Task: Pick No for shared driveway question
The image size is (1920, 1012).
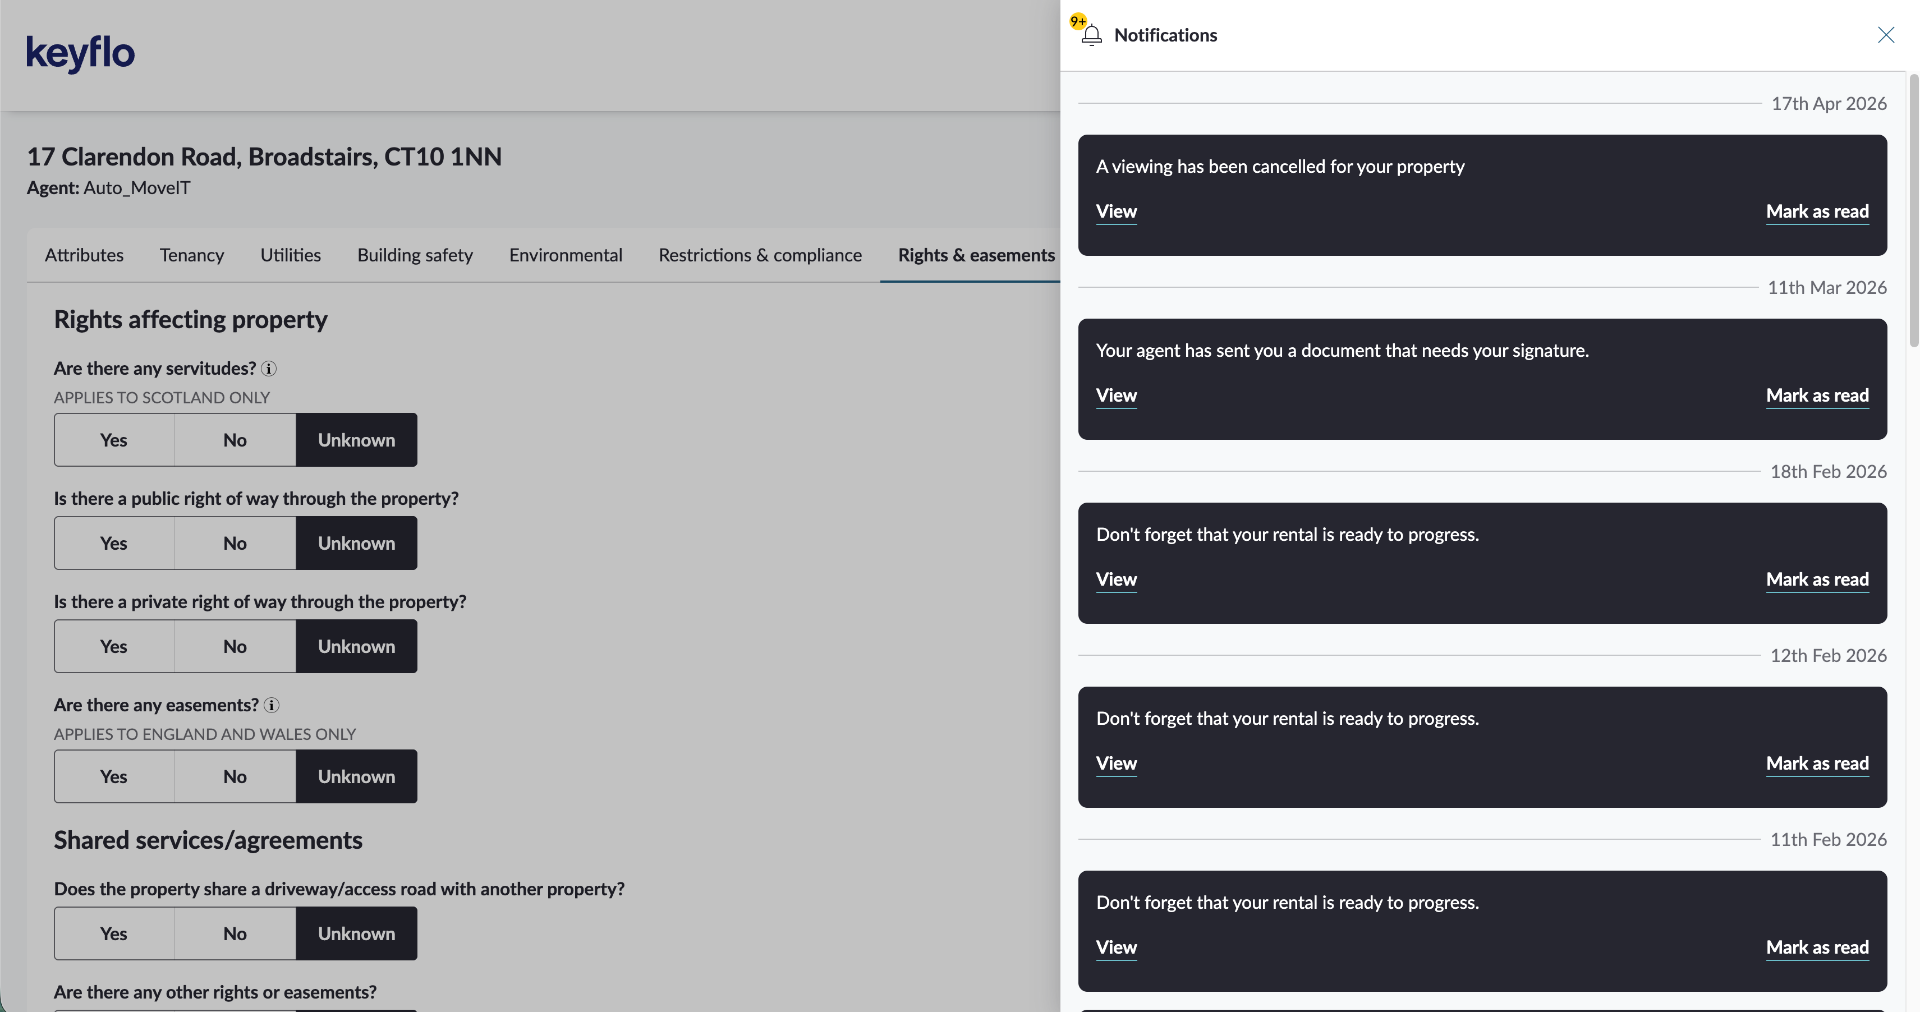Action: pyautogui.click(x=235, y=933)
